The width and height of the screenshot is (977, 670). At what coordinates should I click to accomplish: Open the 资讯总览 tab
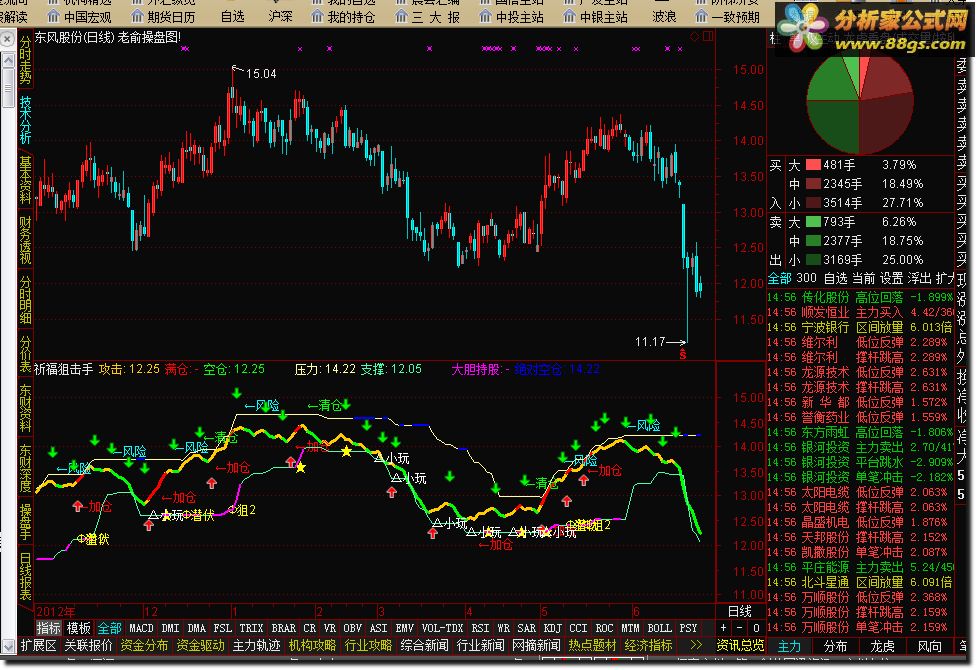pyautogui.click(x=740, y=645)
